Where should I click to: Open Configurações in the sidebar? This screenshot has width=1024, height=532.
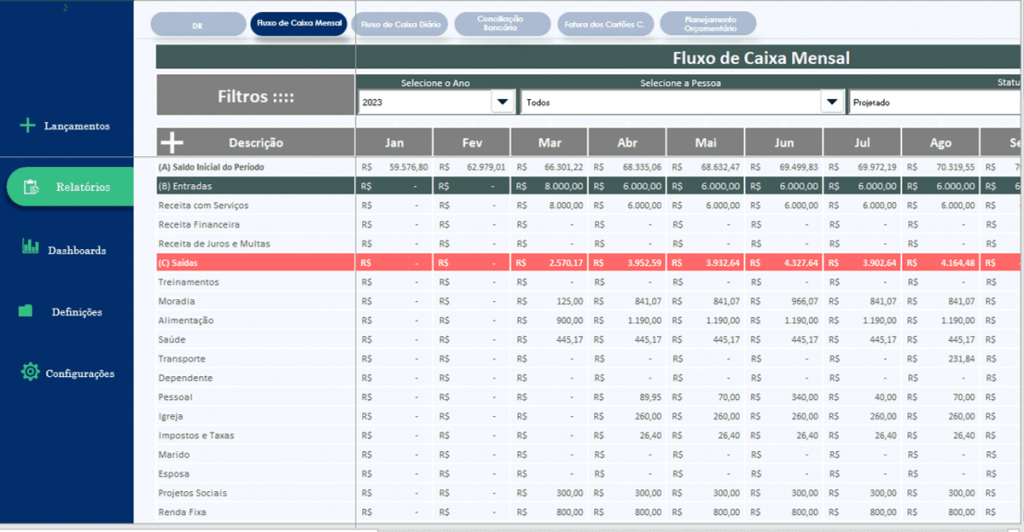point(80,373)
